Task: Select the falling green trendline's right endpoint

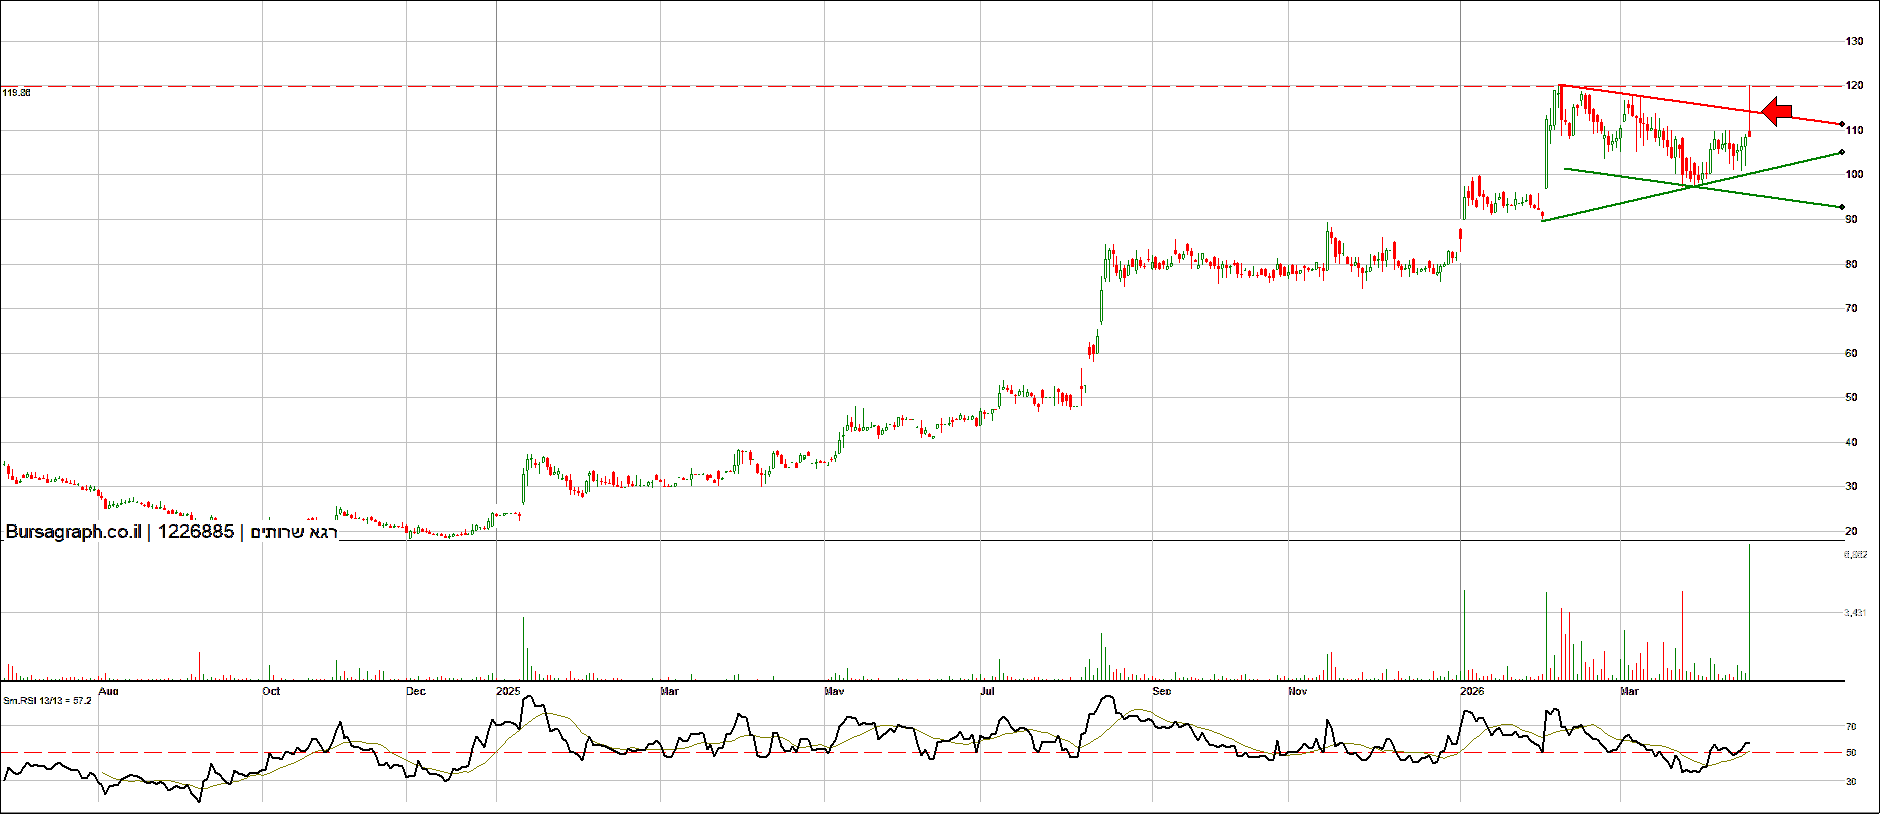Action: coord(1841,207)
